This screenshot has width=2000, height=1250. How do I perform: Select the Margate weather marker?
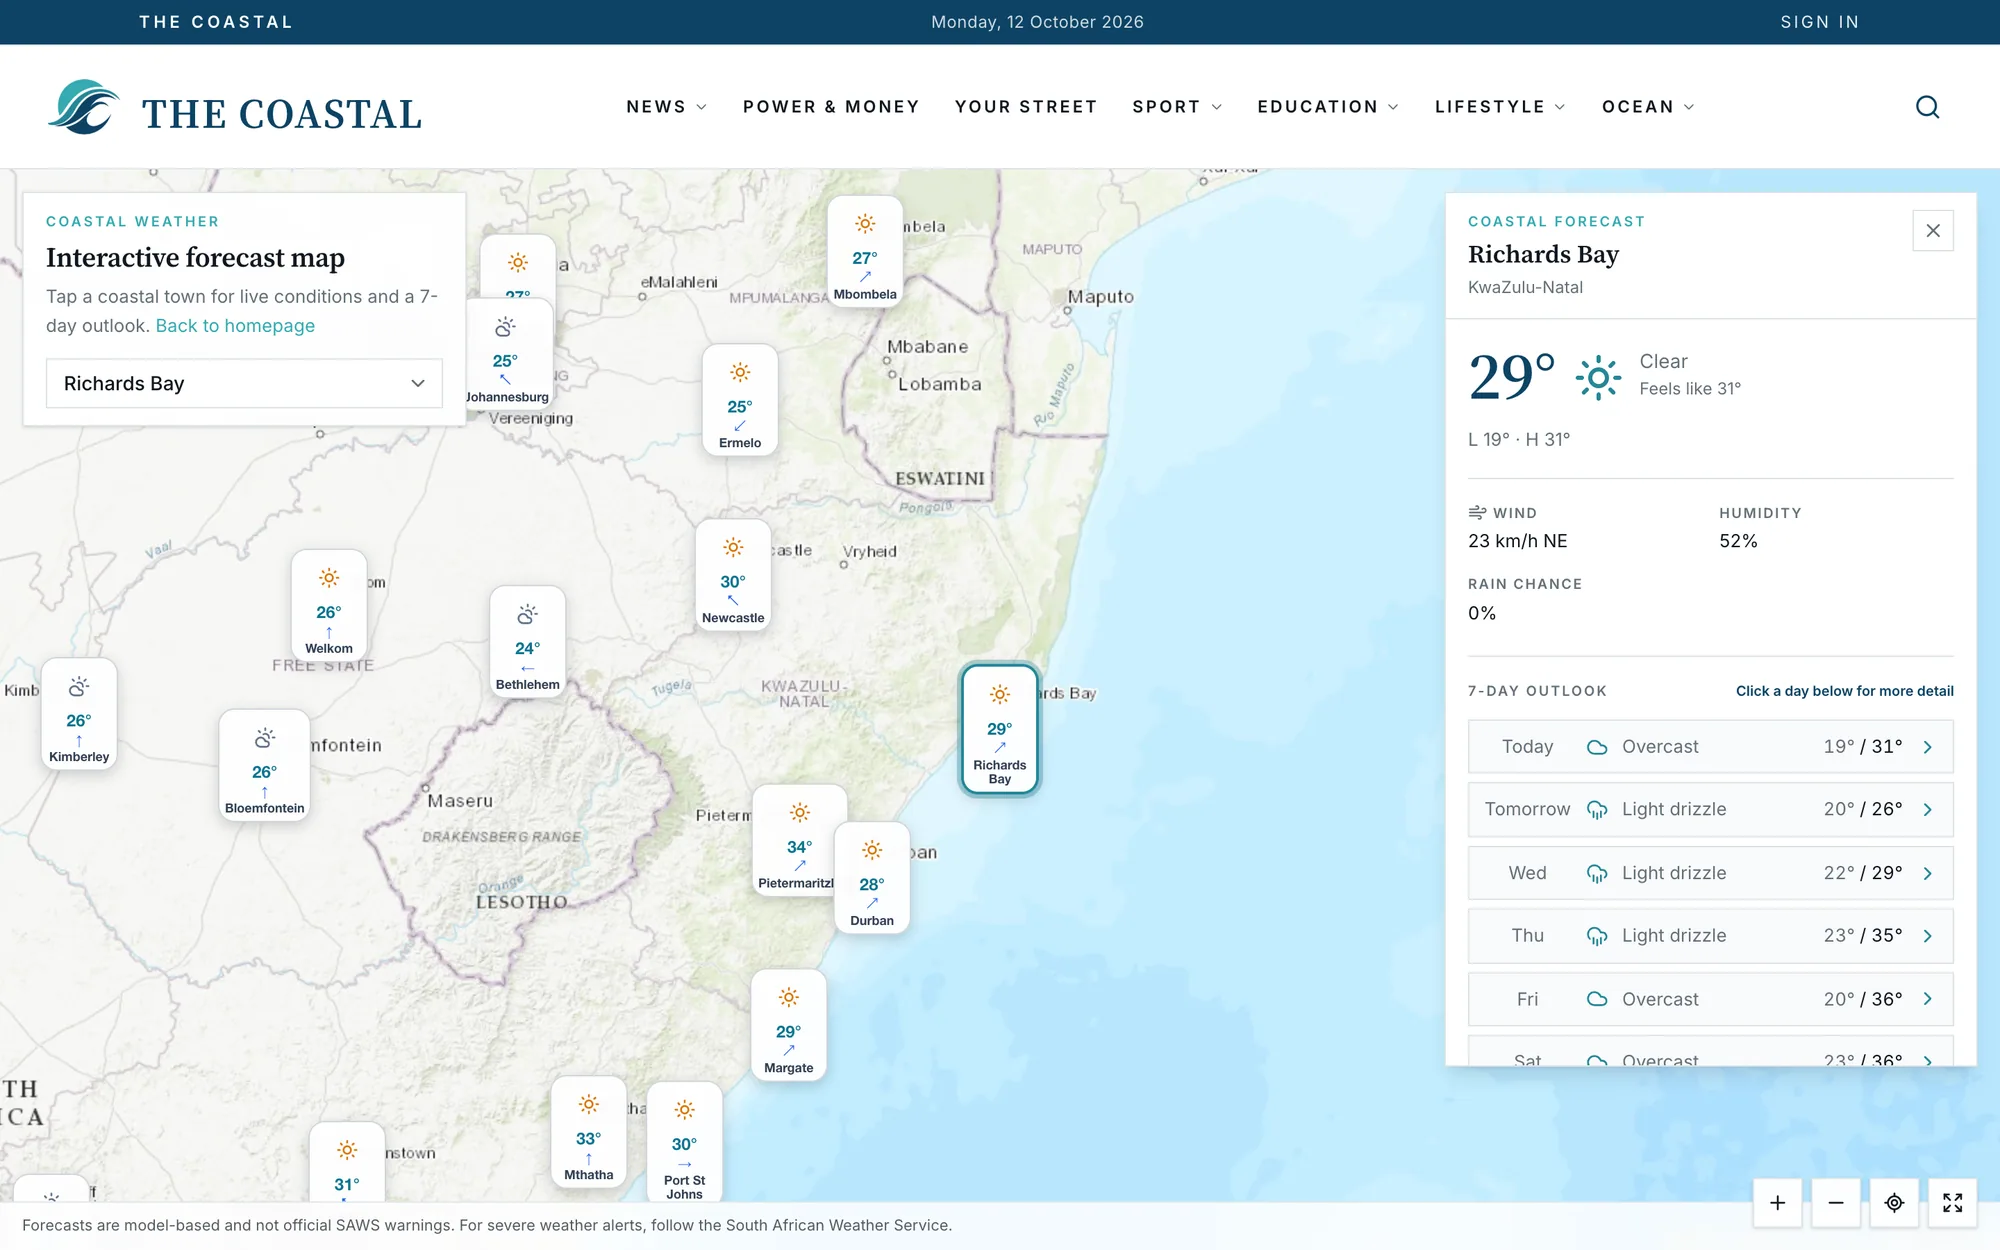[789, 1025]
